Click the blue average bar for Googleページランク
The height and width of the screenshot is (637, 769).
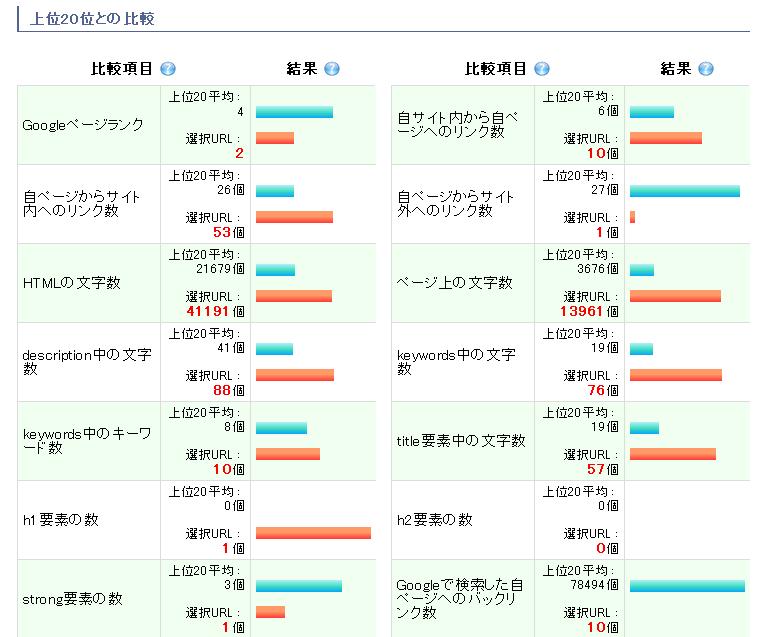[x=294, y=112]
